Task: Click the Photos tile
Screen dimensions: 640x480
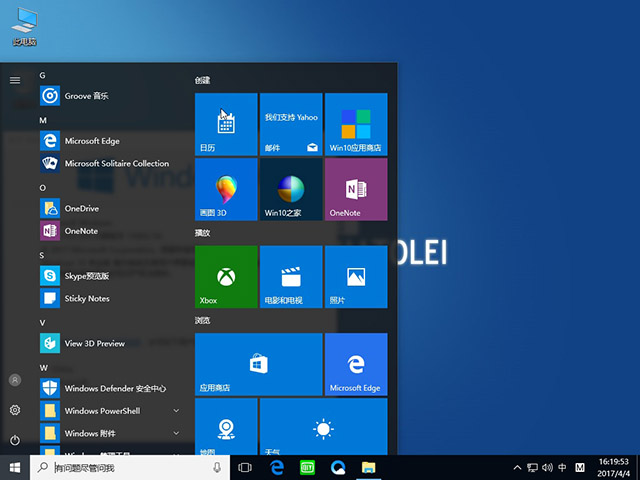Action: click(x=356, y=276)
